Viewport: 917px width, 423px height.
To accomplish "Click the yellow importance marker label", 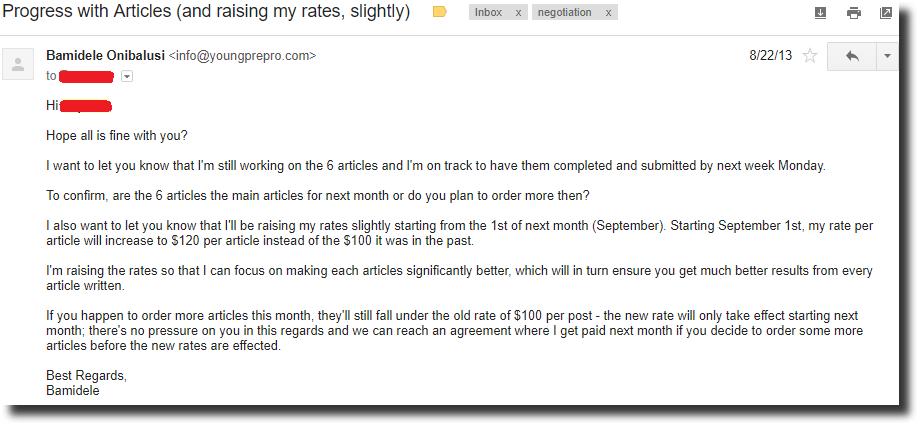I will (x=439, y=13).
